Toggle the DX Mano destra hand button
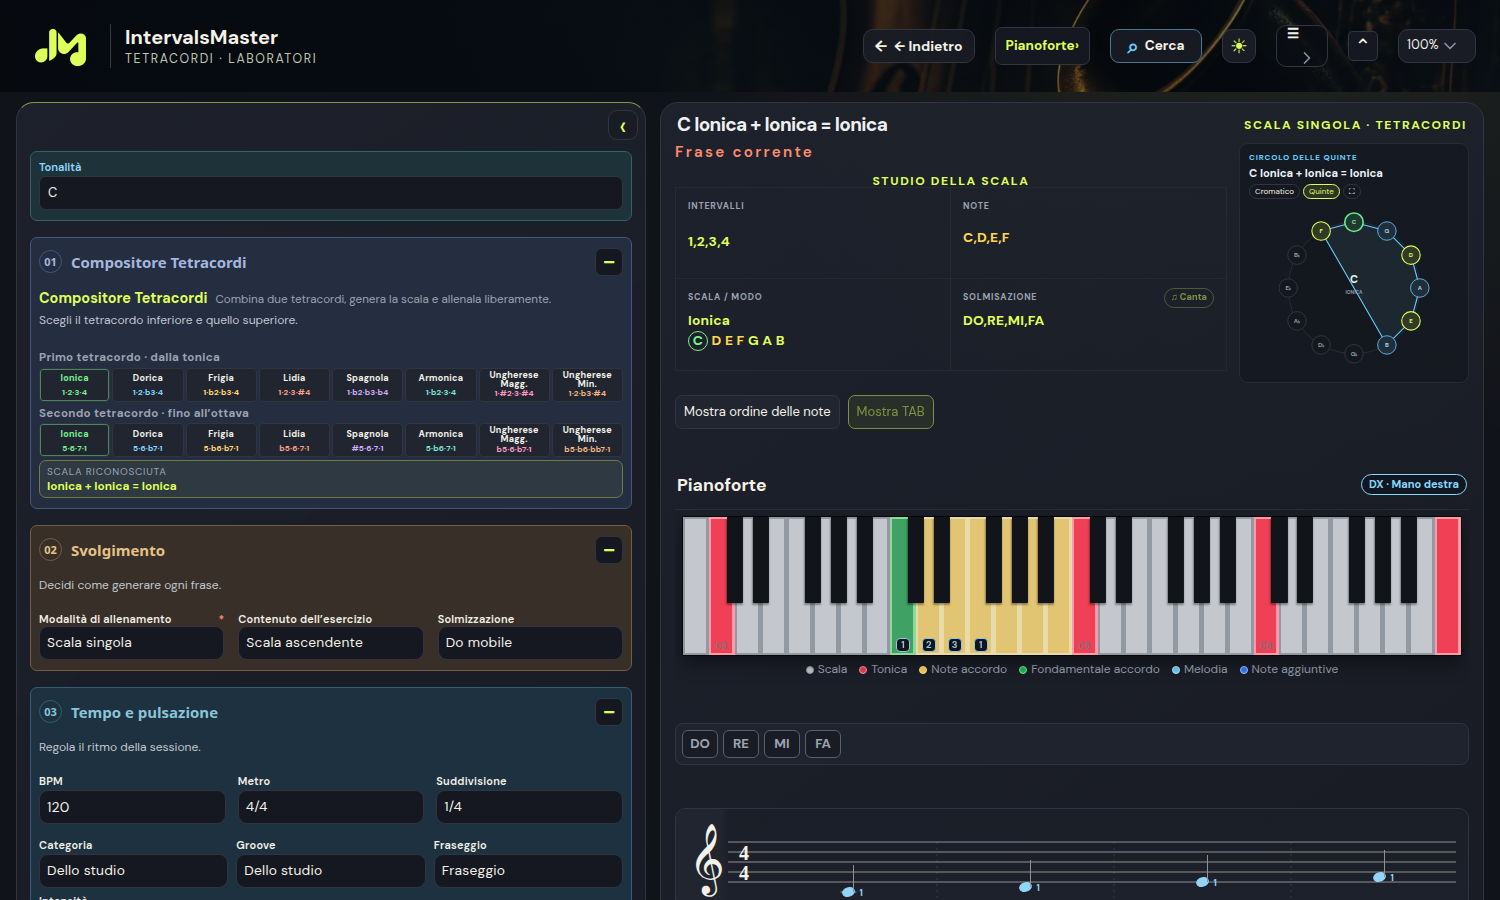1500x900 pixels. (1414, 484)
